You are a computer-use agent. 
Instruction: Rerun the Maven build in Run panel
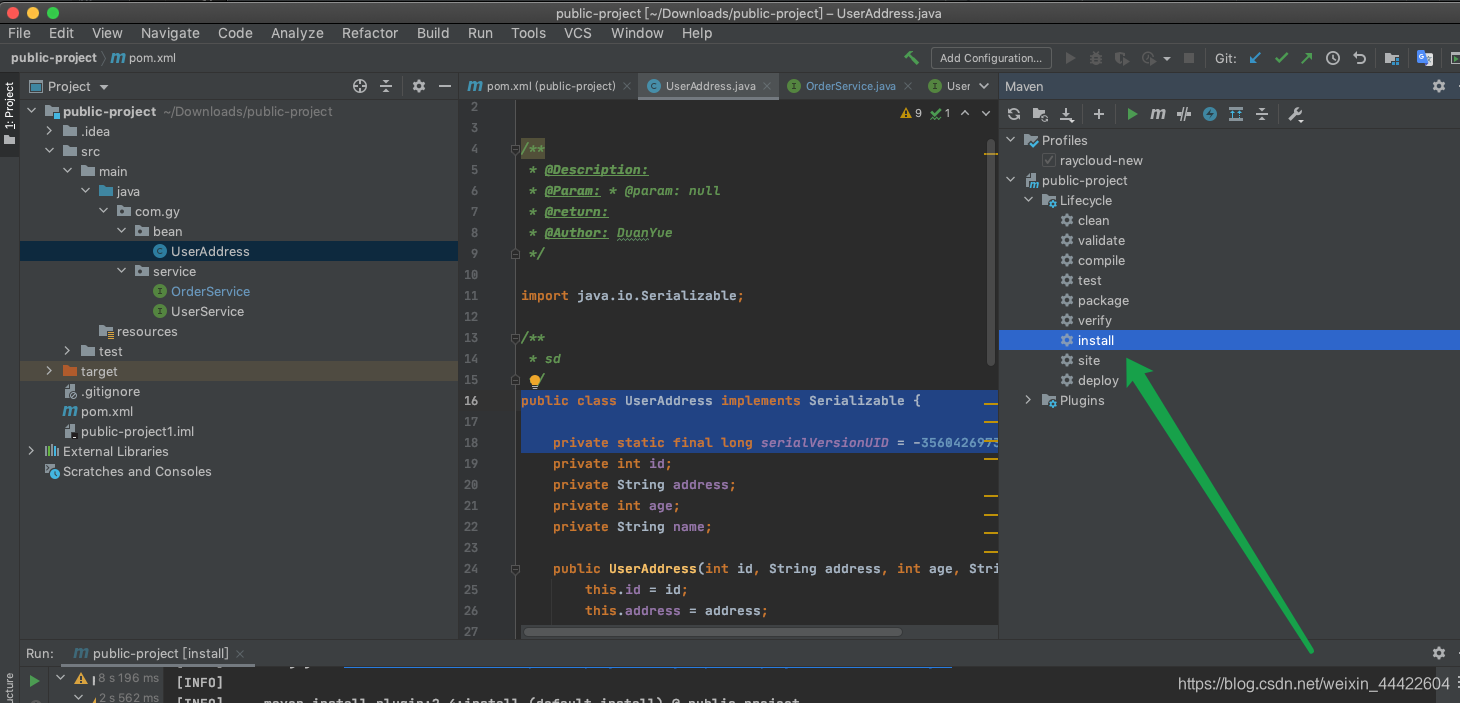[34, 680]
